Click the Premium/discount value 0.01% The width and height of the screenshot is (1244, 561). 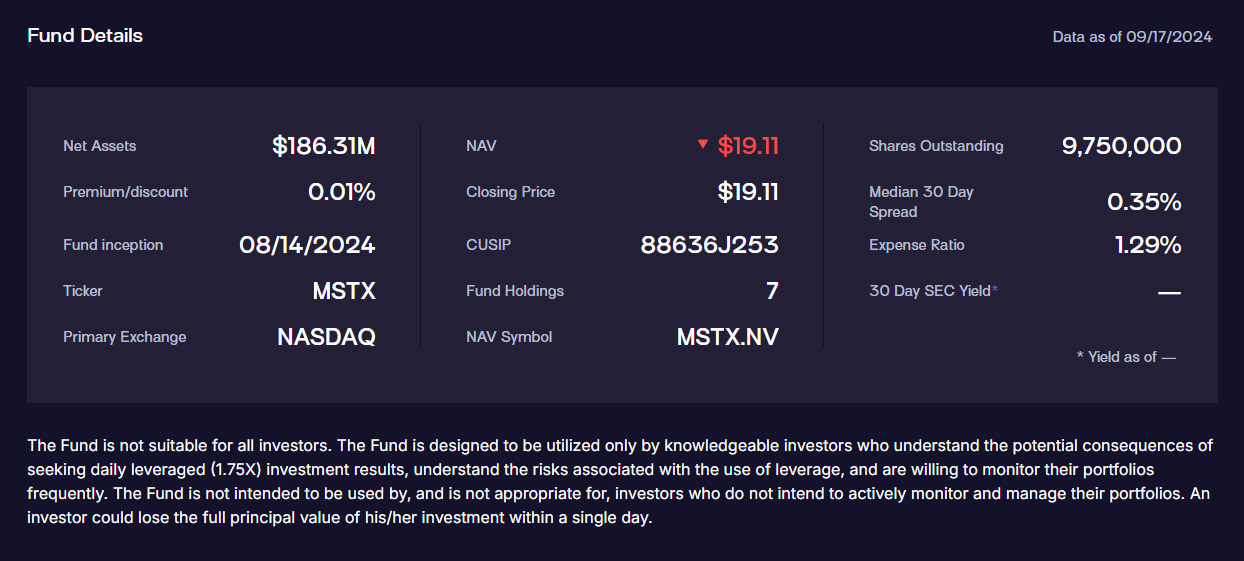(342, 192)
